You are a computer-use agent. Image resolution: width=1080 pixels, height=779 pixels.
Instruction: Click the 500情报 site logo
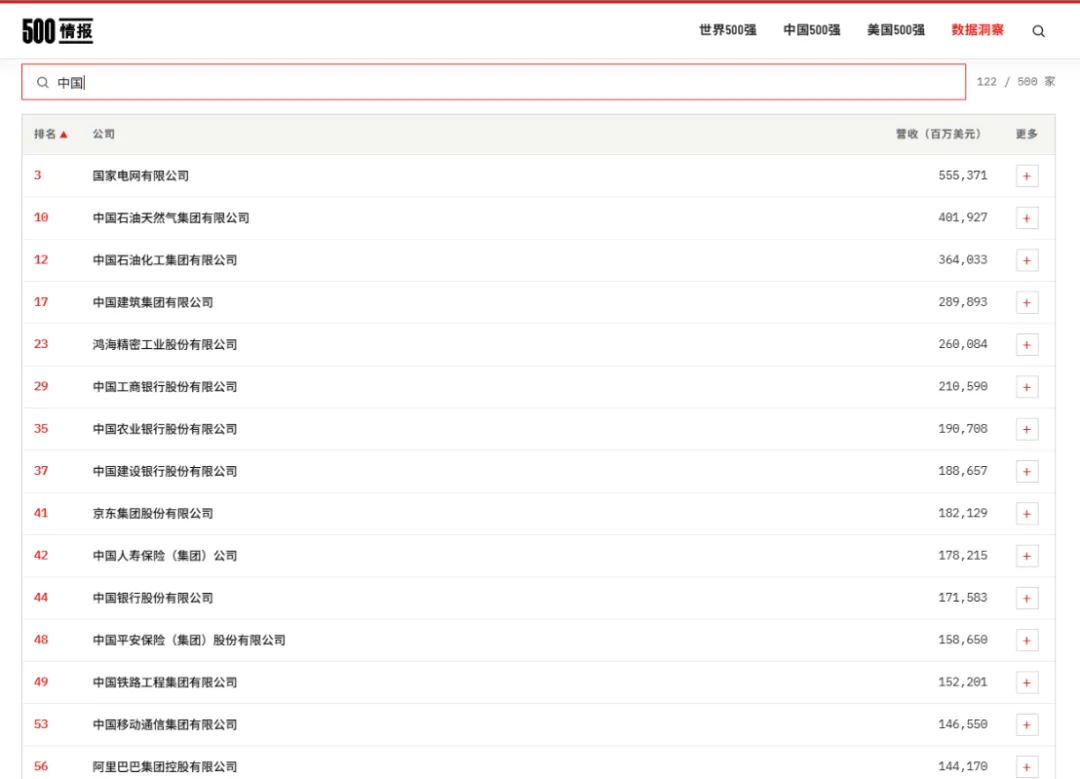pyautogui.click(x=58, y=30)
